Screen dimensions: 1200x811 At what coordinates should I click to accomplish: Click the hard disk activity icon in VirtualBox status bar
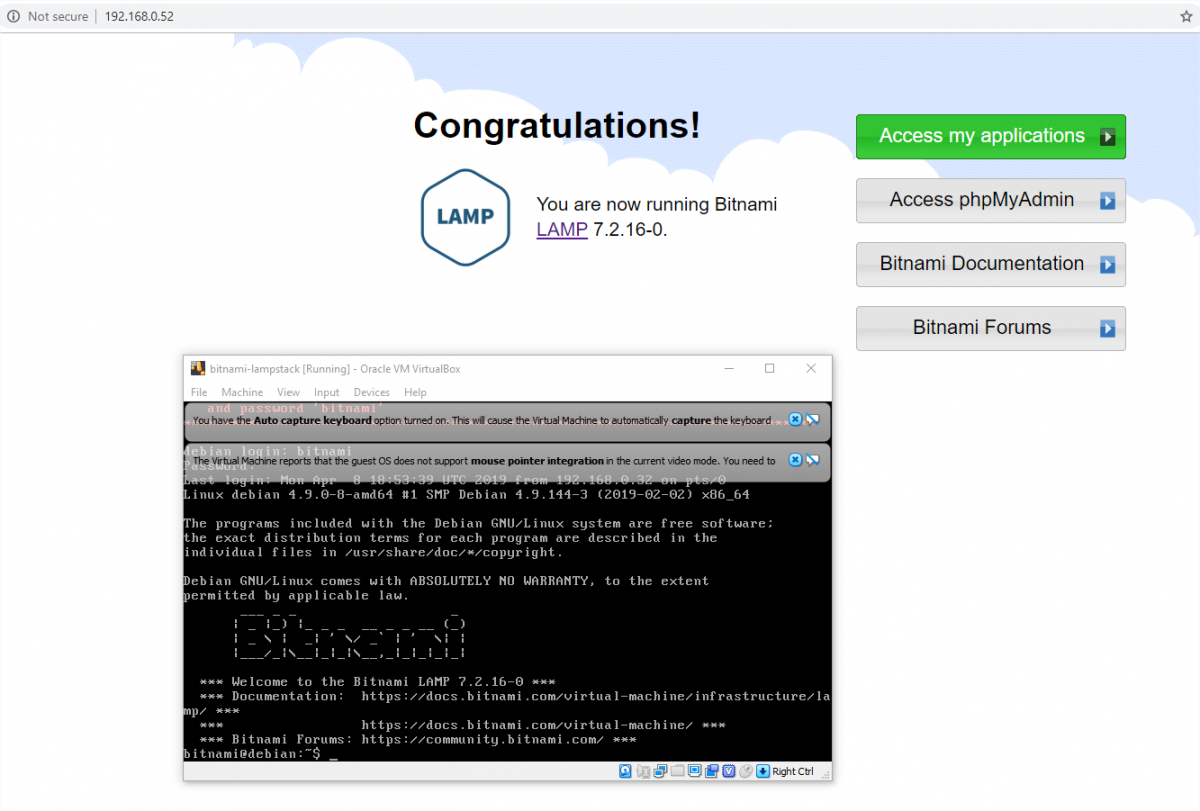coord(625,771)
